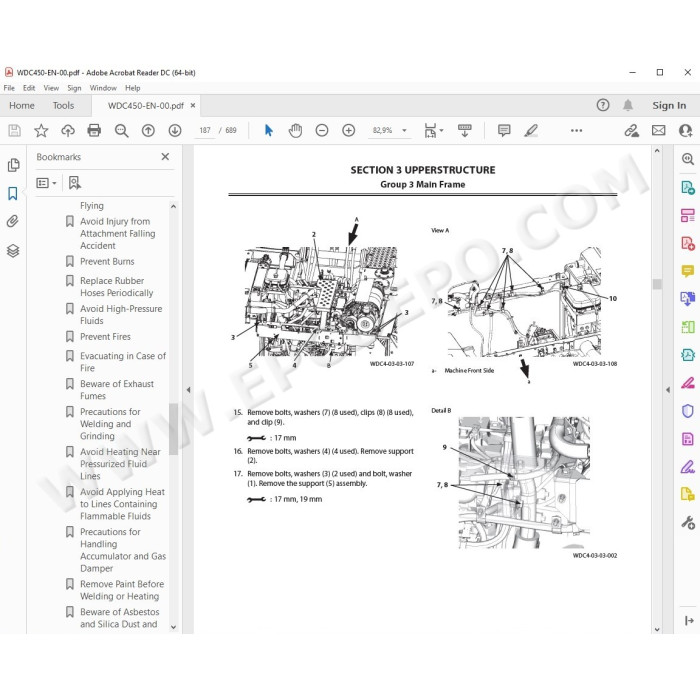Open the Help question icon
Screen dimensions: 700x700
click(x=603, y=105)
